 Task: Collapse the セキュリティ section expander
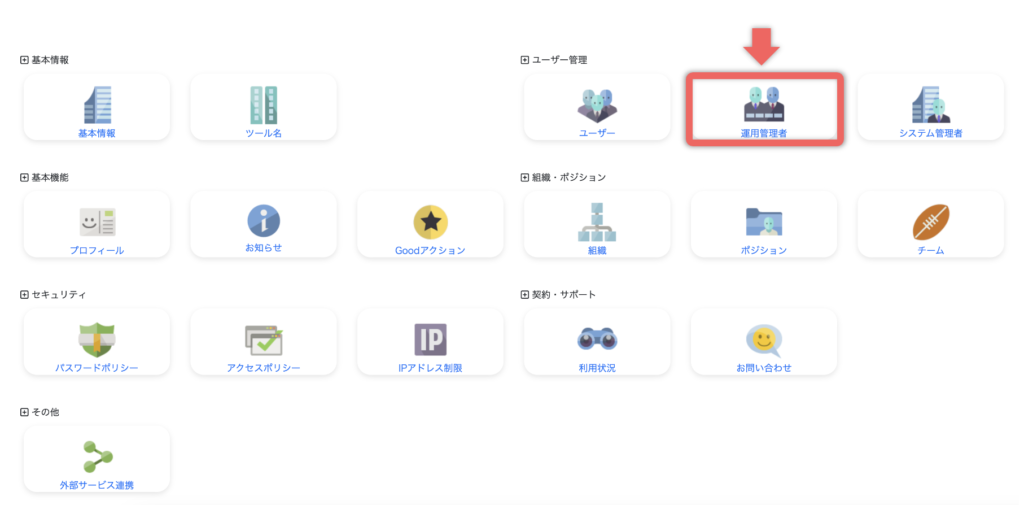(x=25, y=295)
